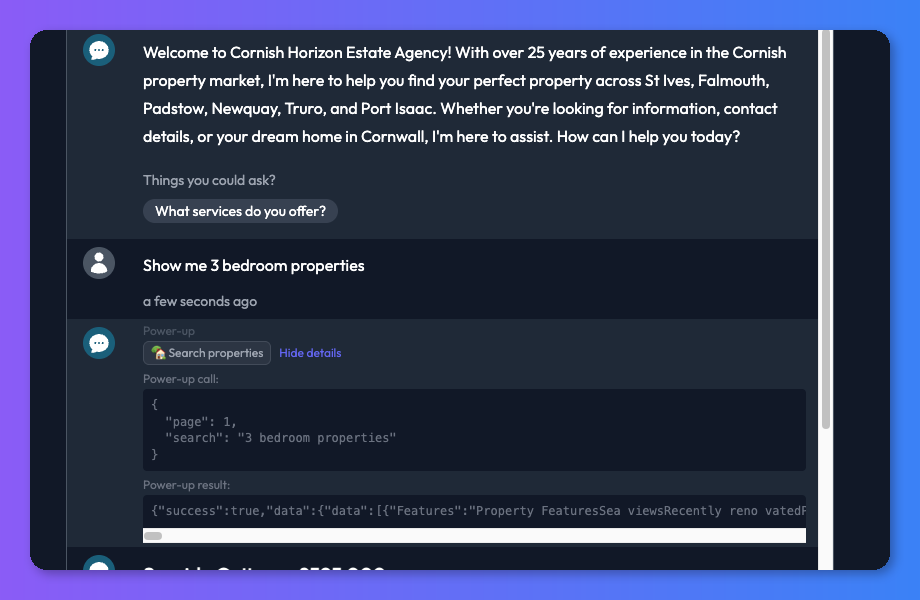
Task: Click the Power-up call code block
Action: pos(474,428)
